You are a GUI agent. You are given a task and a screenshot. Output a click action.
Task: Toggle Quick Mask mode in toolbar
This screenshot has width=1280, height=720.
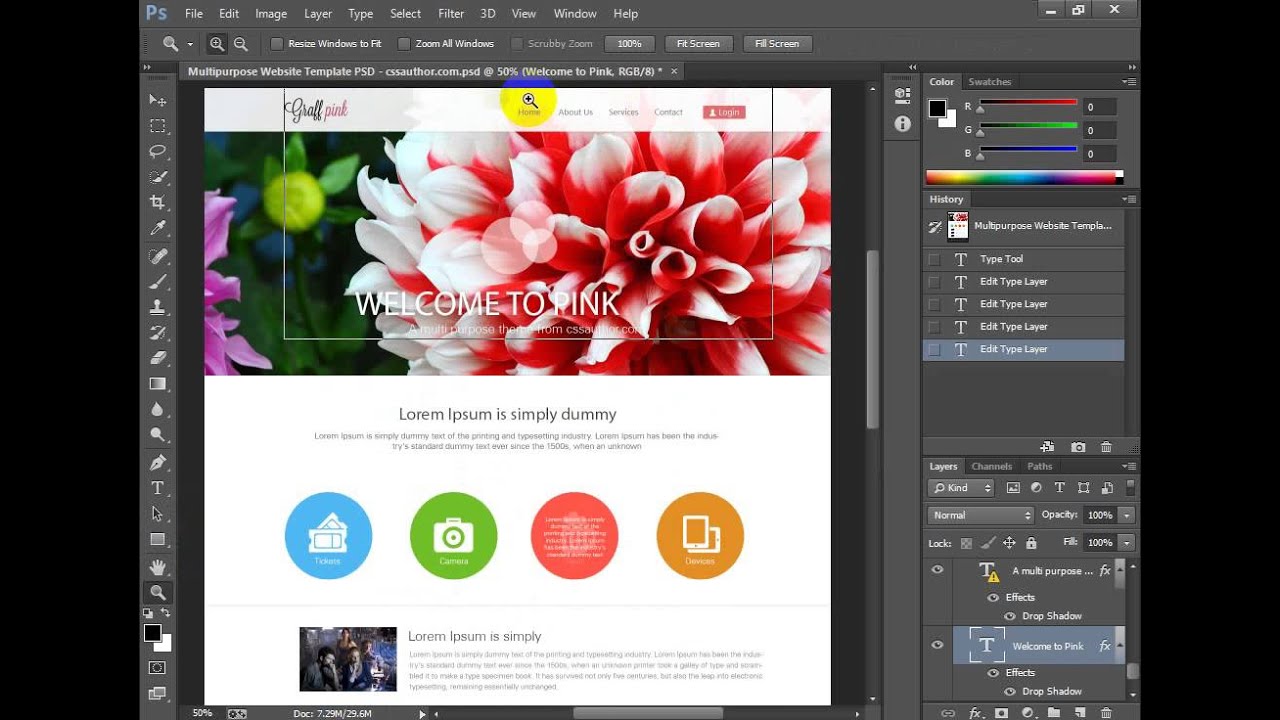click(158, 667)
